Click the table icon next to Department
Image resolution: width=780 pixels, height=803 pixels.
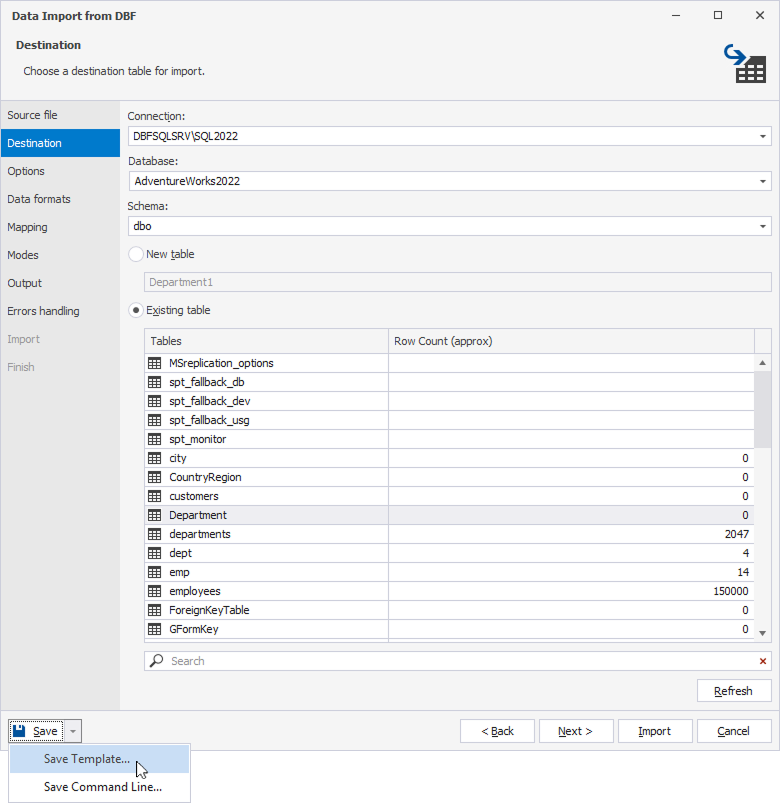(x=154, y=515)
